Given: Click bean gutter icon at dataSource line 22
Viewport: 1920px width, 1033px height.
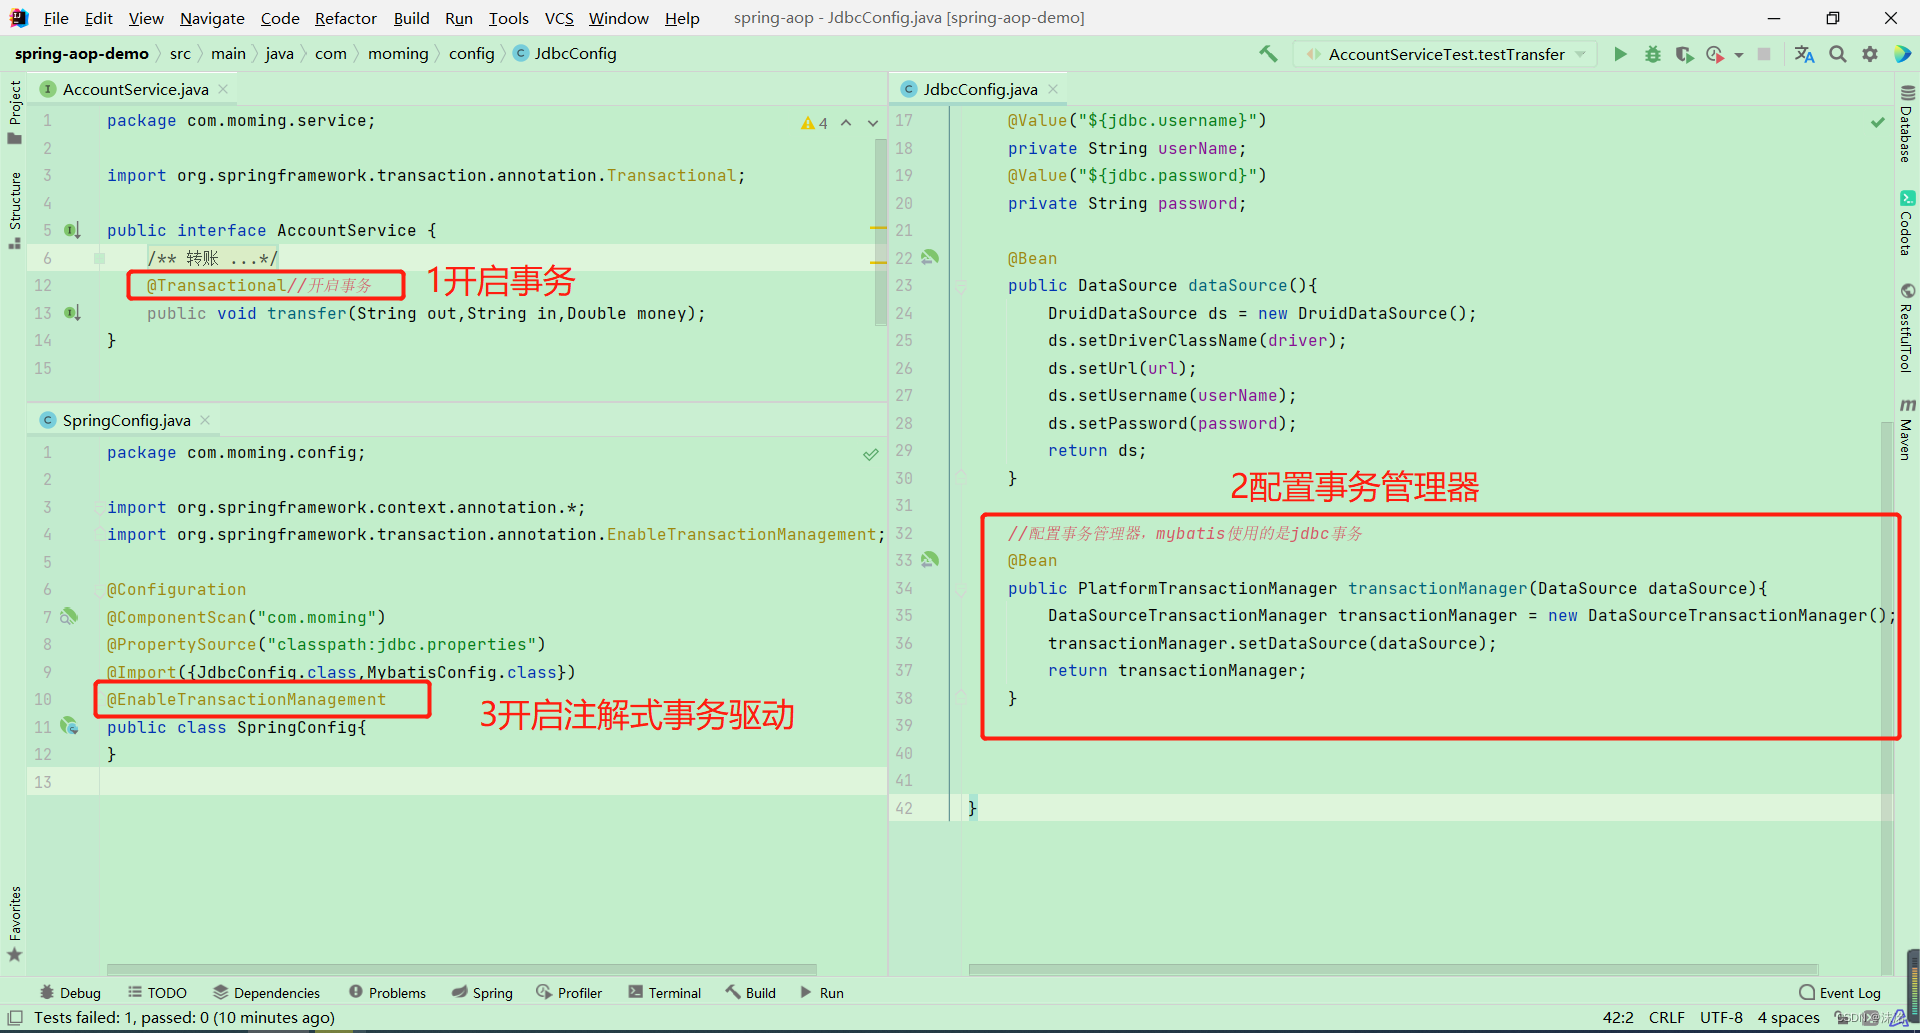Looking at the screenshot, I should tap(930, 258).
